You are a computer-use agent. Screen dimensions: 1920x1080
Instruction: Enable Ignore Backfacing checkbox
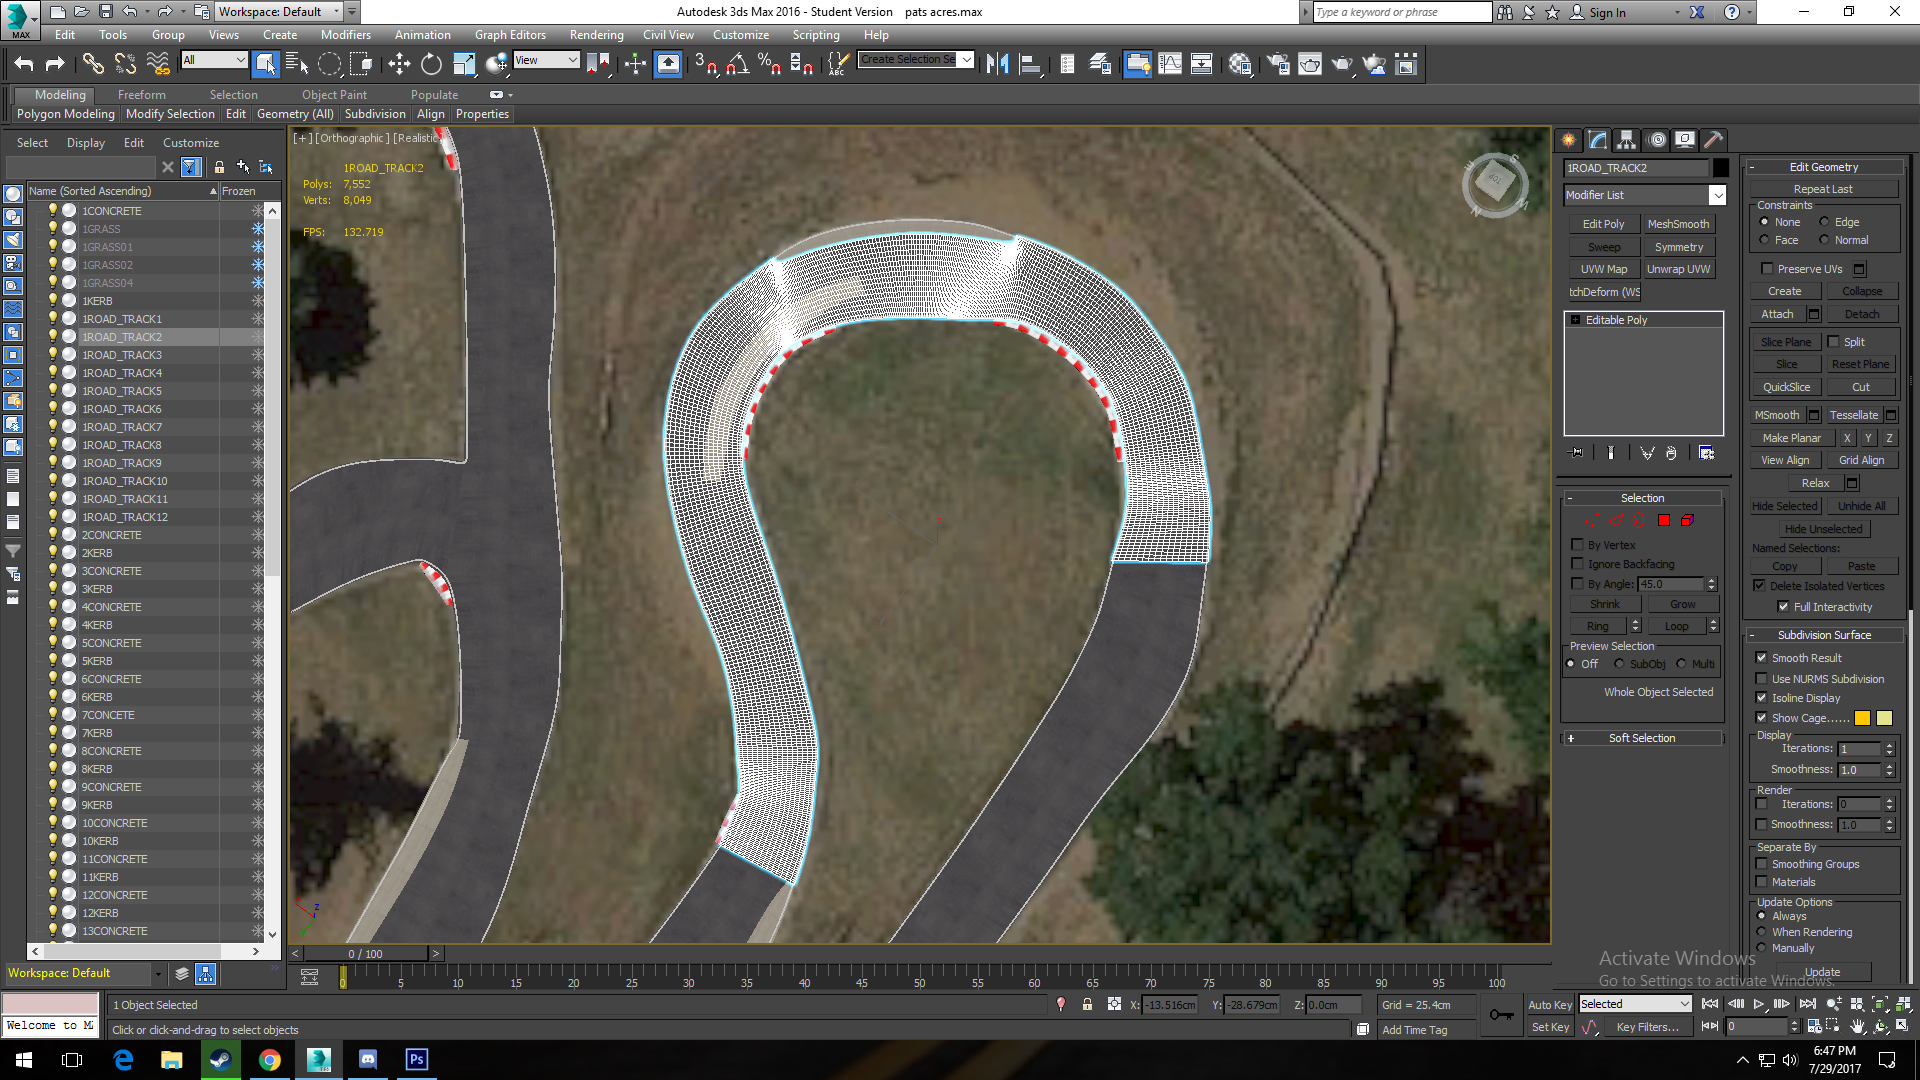1578,564
